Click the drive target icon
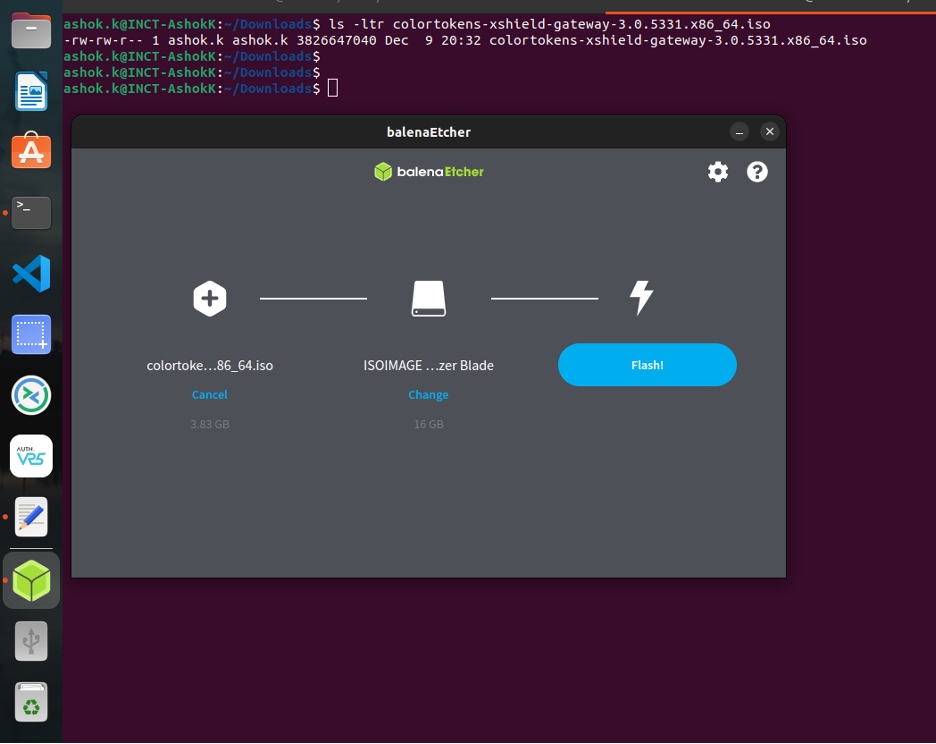The image size is (936, 744). (429, 298)
